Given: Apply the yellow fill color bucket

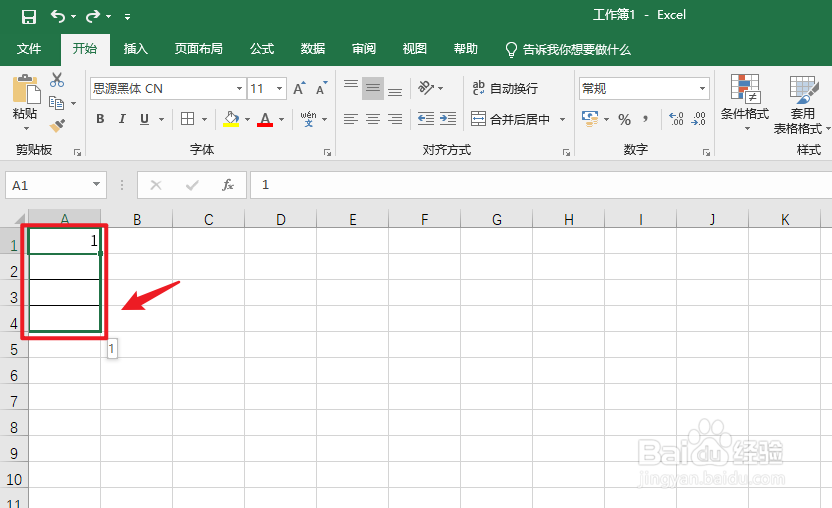Looking at the screenshot, I should [231, 119].
